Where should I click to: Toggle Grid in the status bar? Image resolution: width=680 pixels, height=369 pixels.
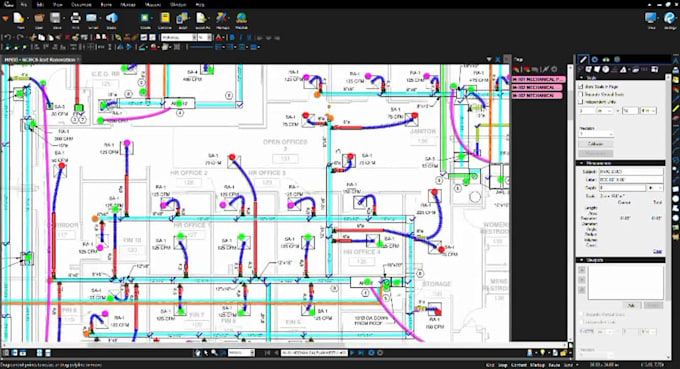[x=490, y=365]
